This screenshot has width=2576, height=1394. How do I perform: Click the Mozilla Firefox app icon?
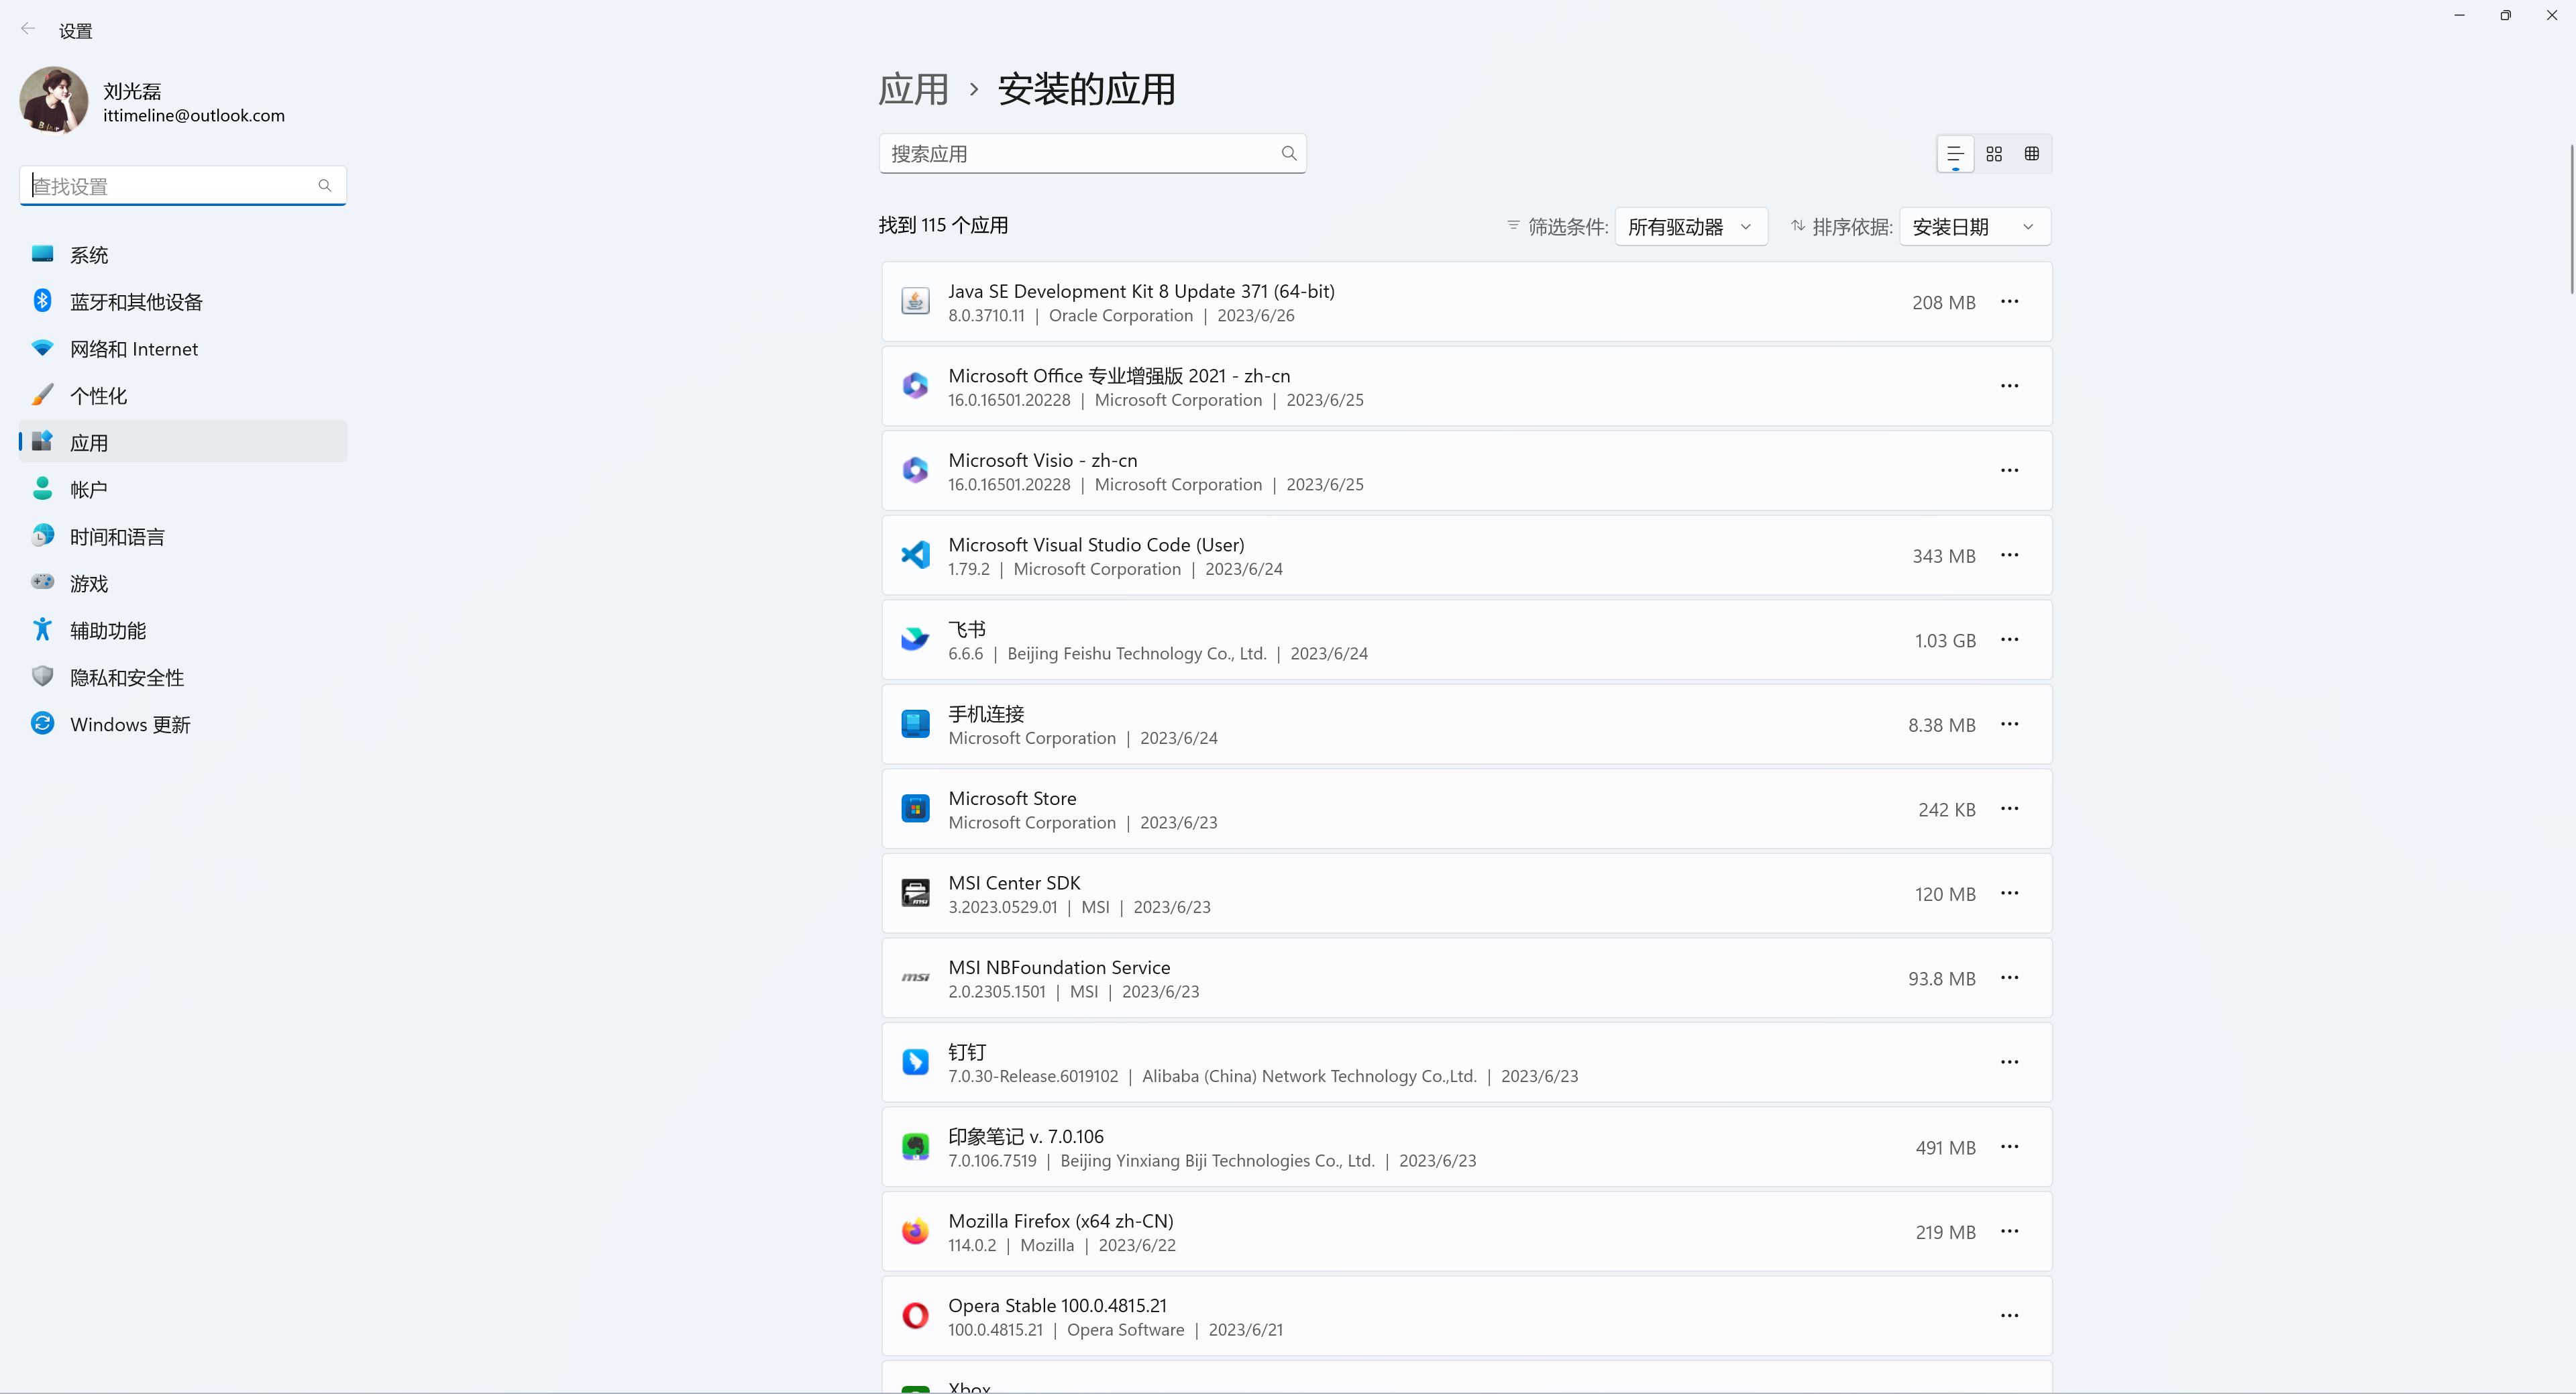(x=915, y=1231)
